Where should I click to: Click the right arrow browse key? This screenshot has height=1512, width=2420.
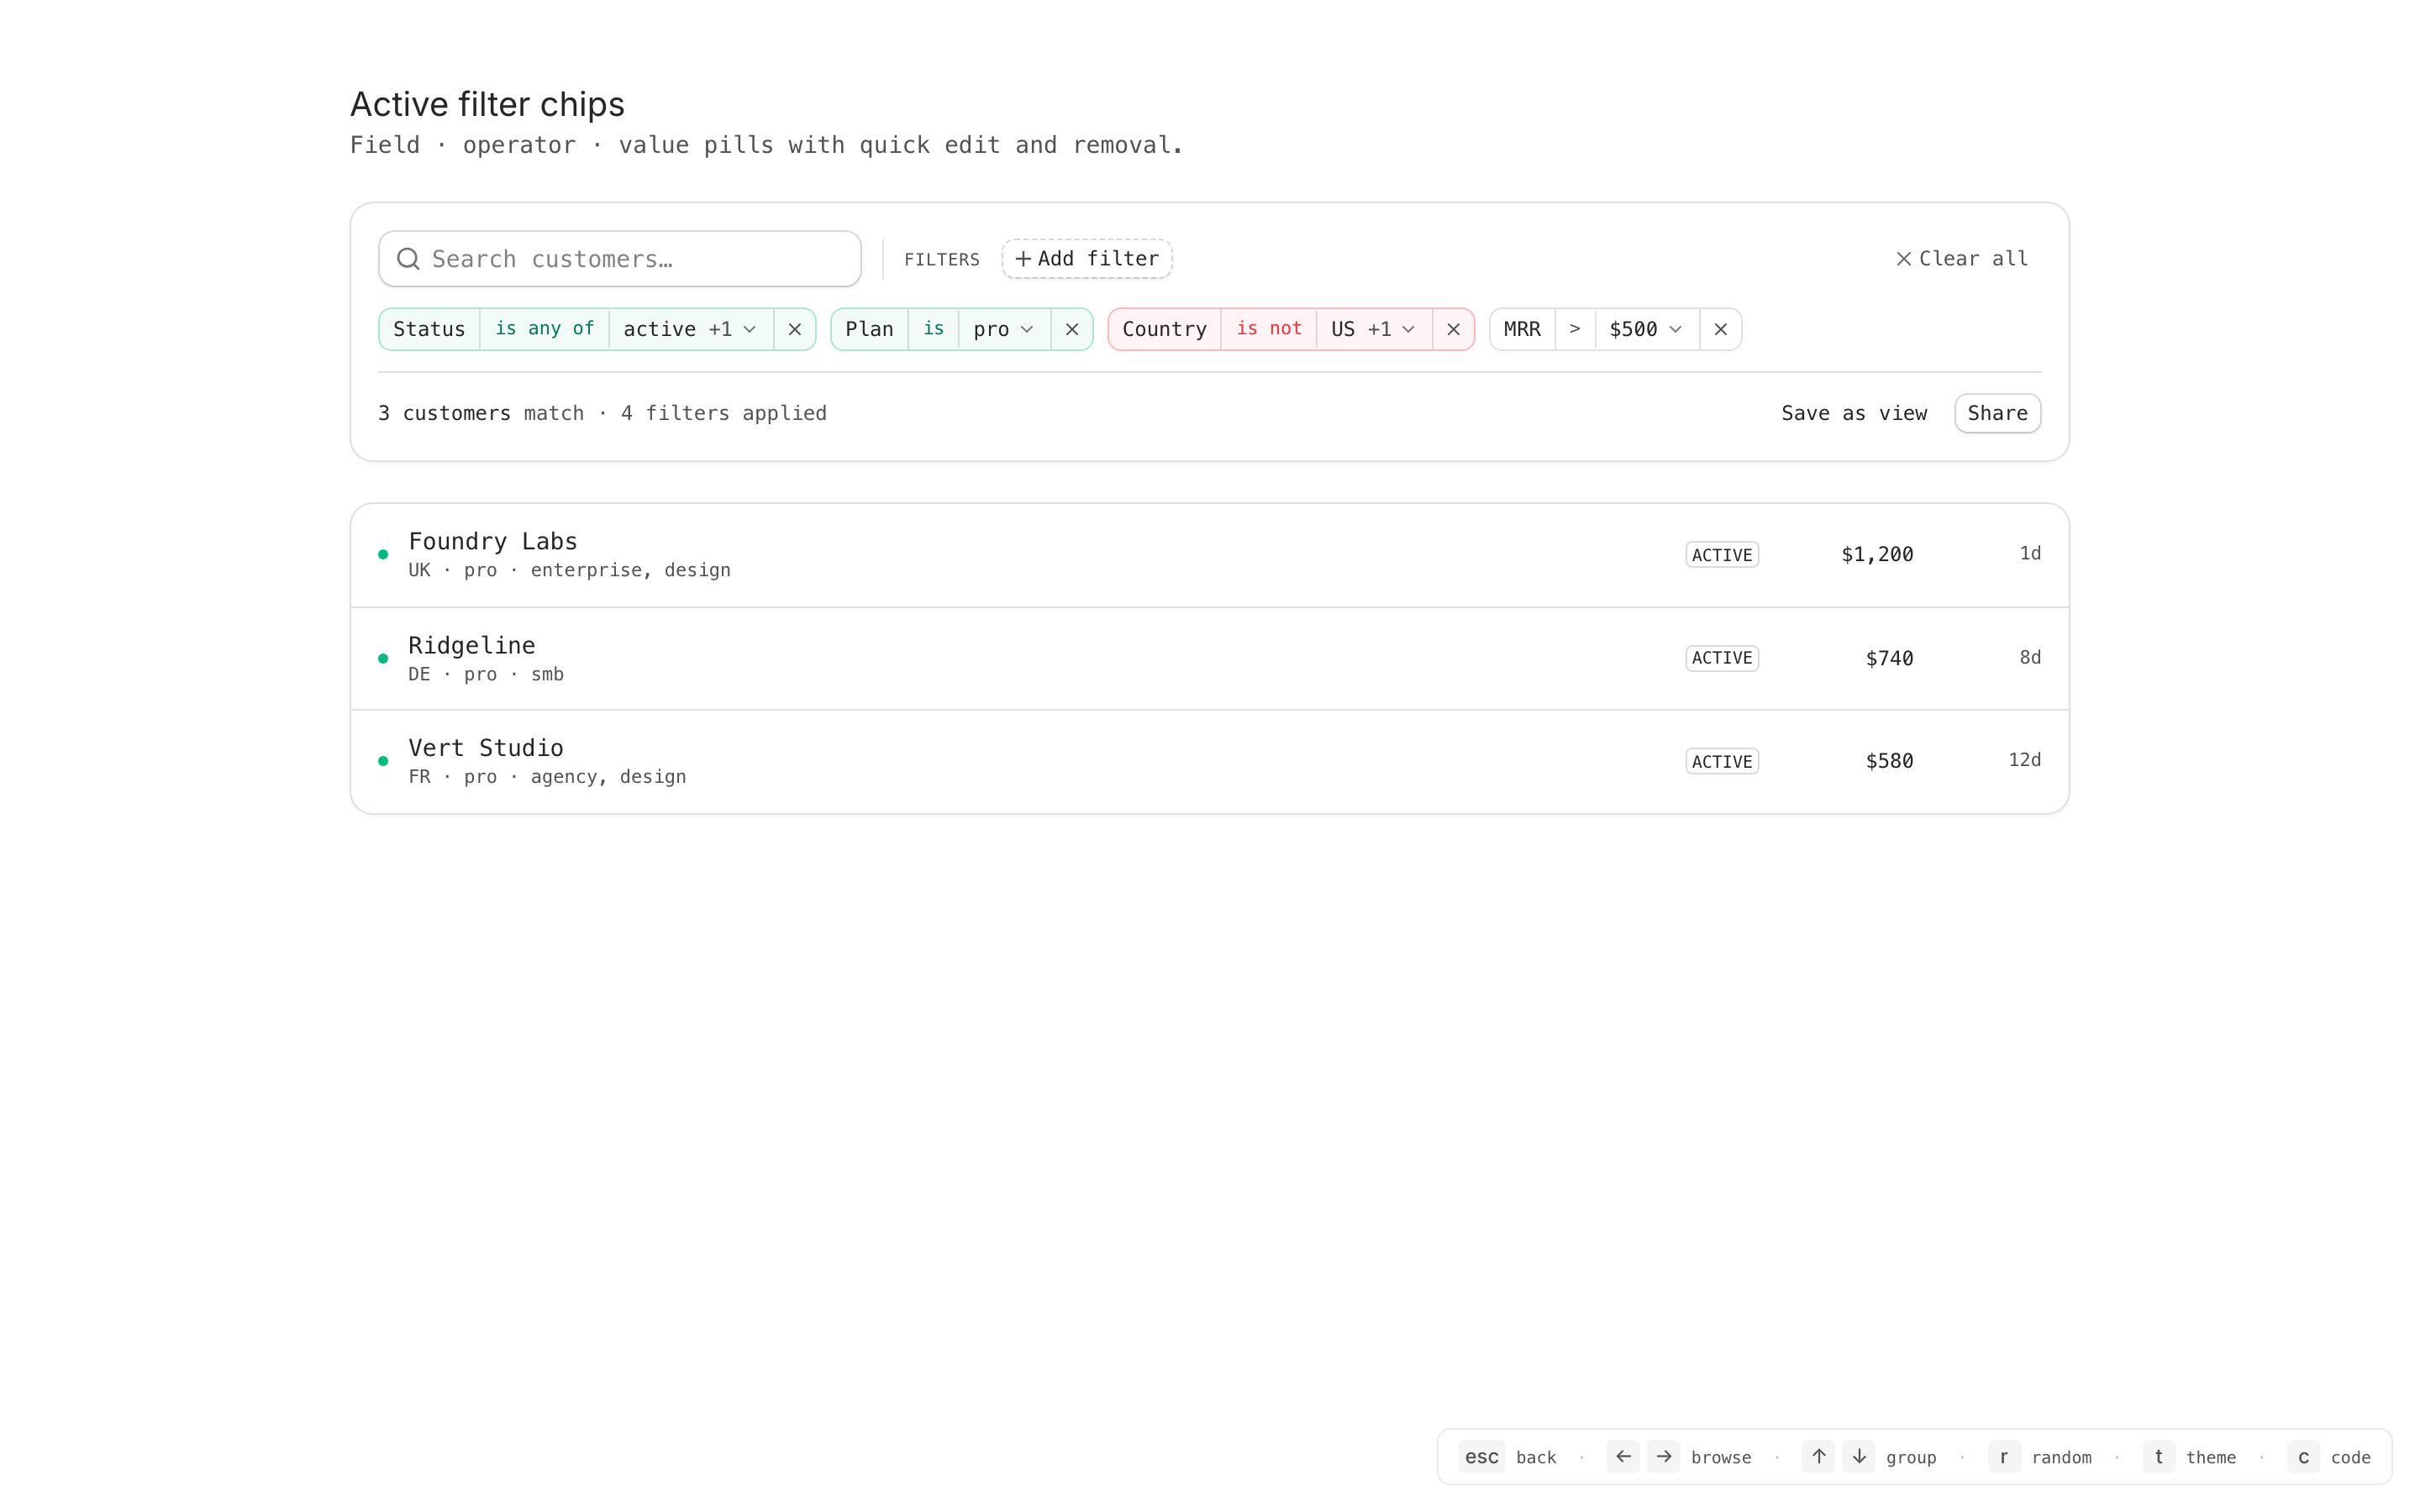(x=1664, y=1456)
